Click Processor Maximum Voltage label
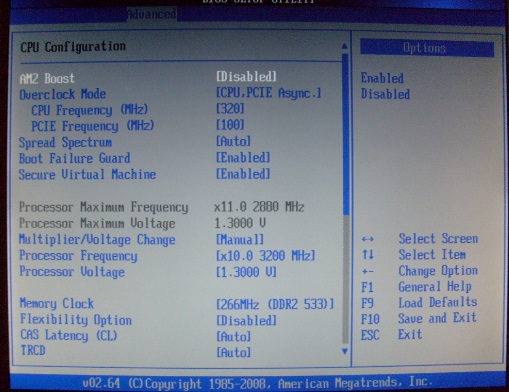This screenshot has width=509, height=392. [97, 223]
